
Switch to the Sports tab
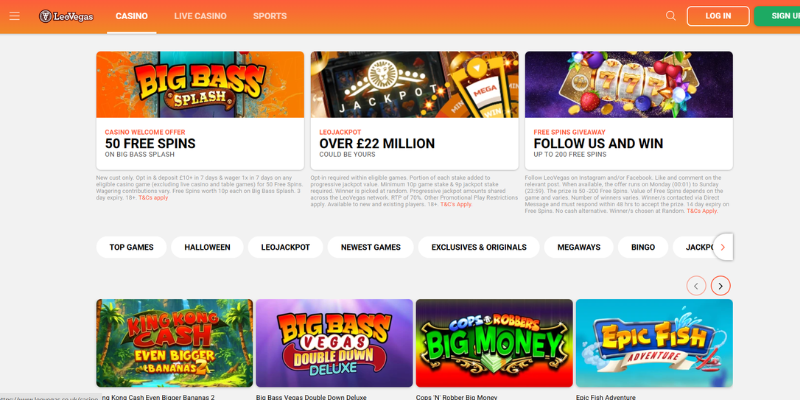pyautogui.click(x=270, y=16)
